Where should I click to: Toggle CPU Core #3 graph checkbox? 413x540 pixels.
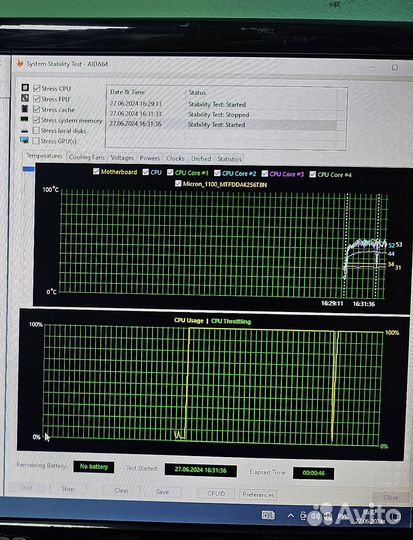click(x=265, y=174)
